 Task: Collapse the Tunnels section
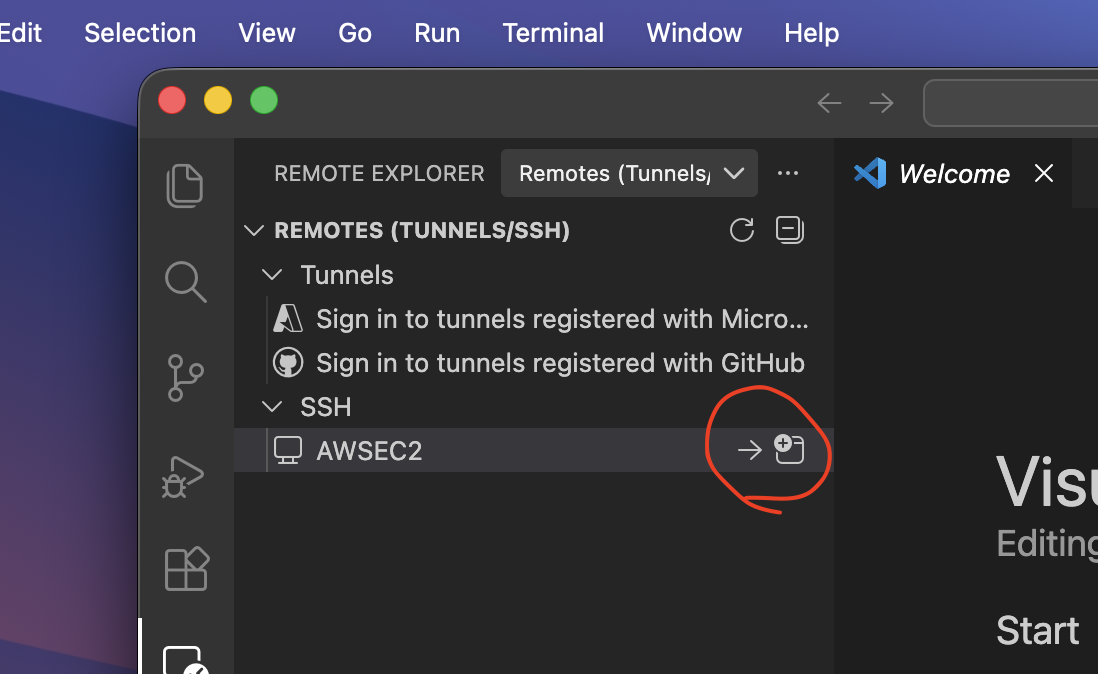pos(272,274)
